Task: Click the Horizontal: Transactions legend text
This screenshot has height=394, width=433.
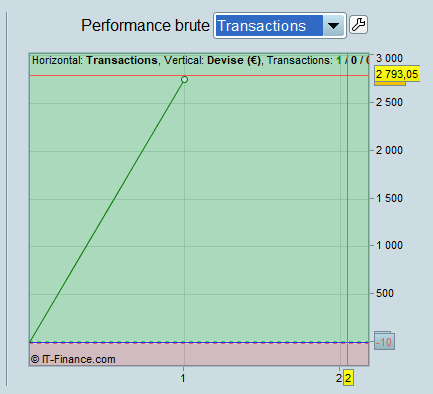Action: click(x=95, y=60)
